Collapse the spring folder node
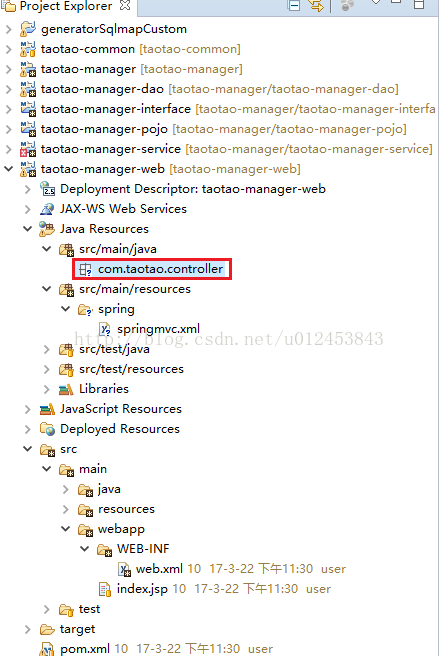The image size is (439, 656). coord(66,309)
